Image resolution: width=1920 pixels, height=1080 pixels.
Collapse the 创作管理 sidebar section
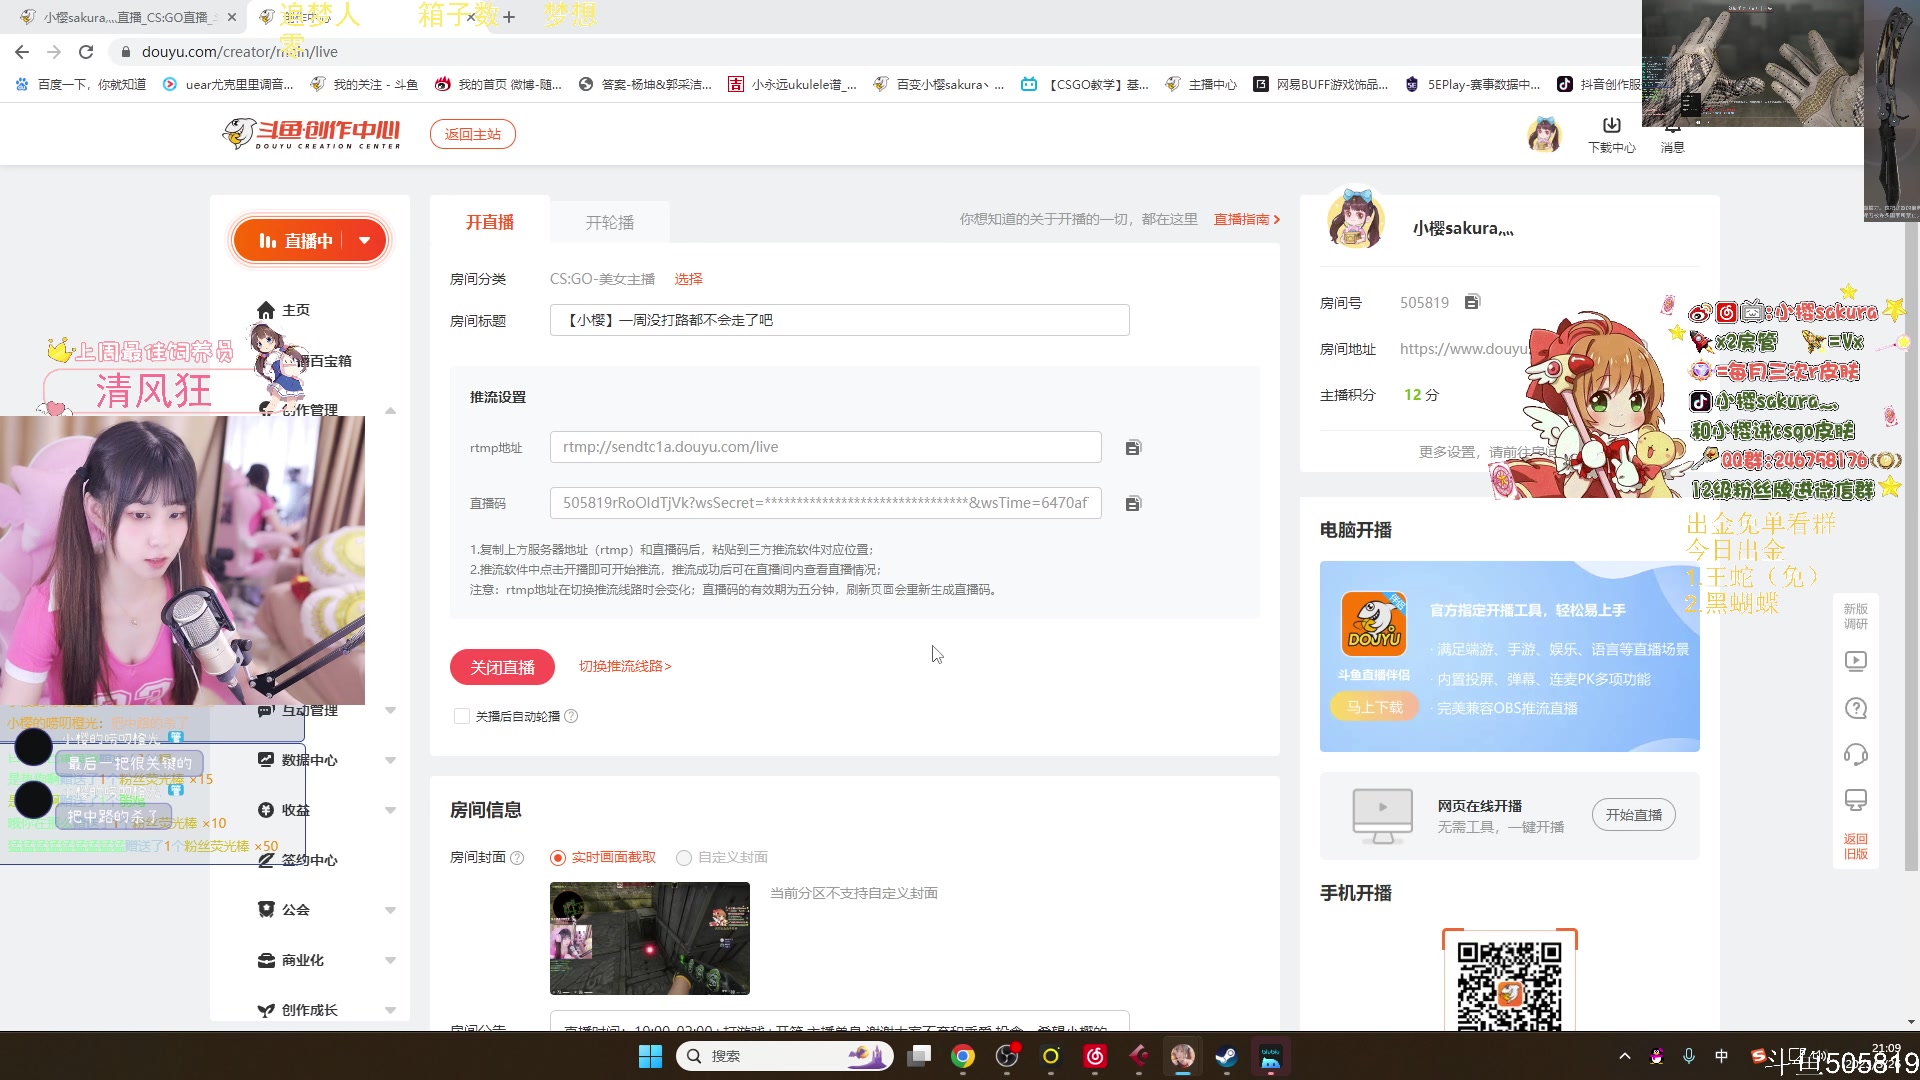(390, 410)
